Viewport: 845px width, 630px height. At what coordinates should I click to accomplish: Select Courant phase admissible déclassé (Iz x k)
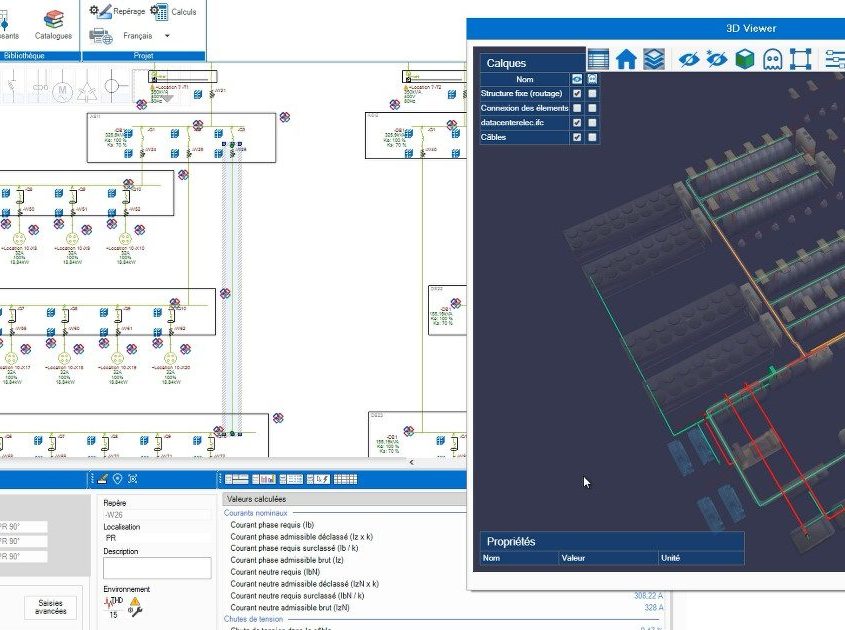[x=301, y=537]
